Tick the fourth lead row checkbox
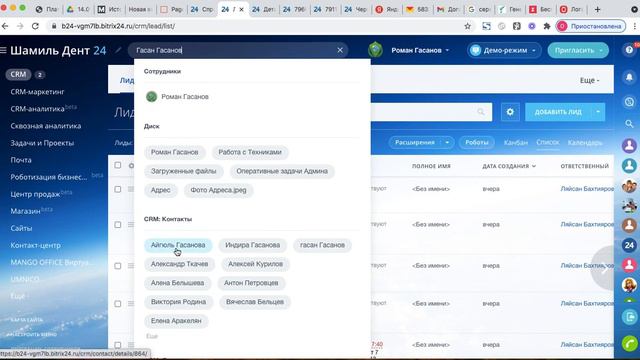Image resolution: width=640 pixels, height=360 pixels. pos(118,304)
